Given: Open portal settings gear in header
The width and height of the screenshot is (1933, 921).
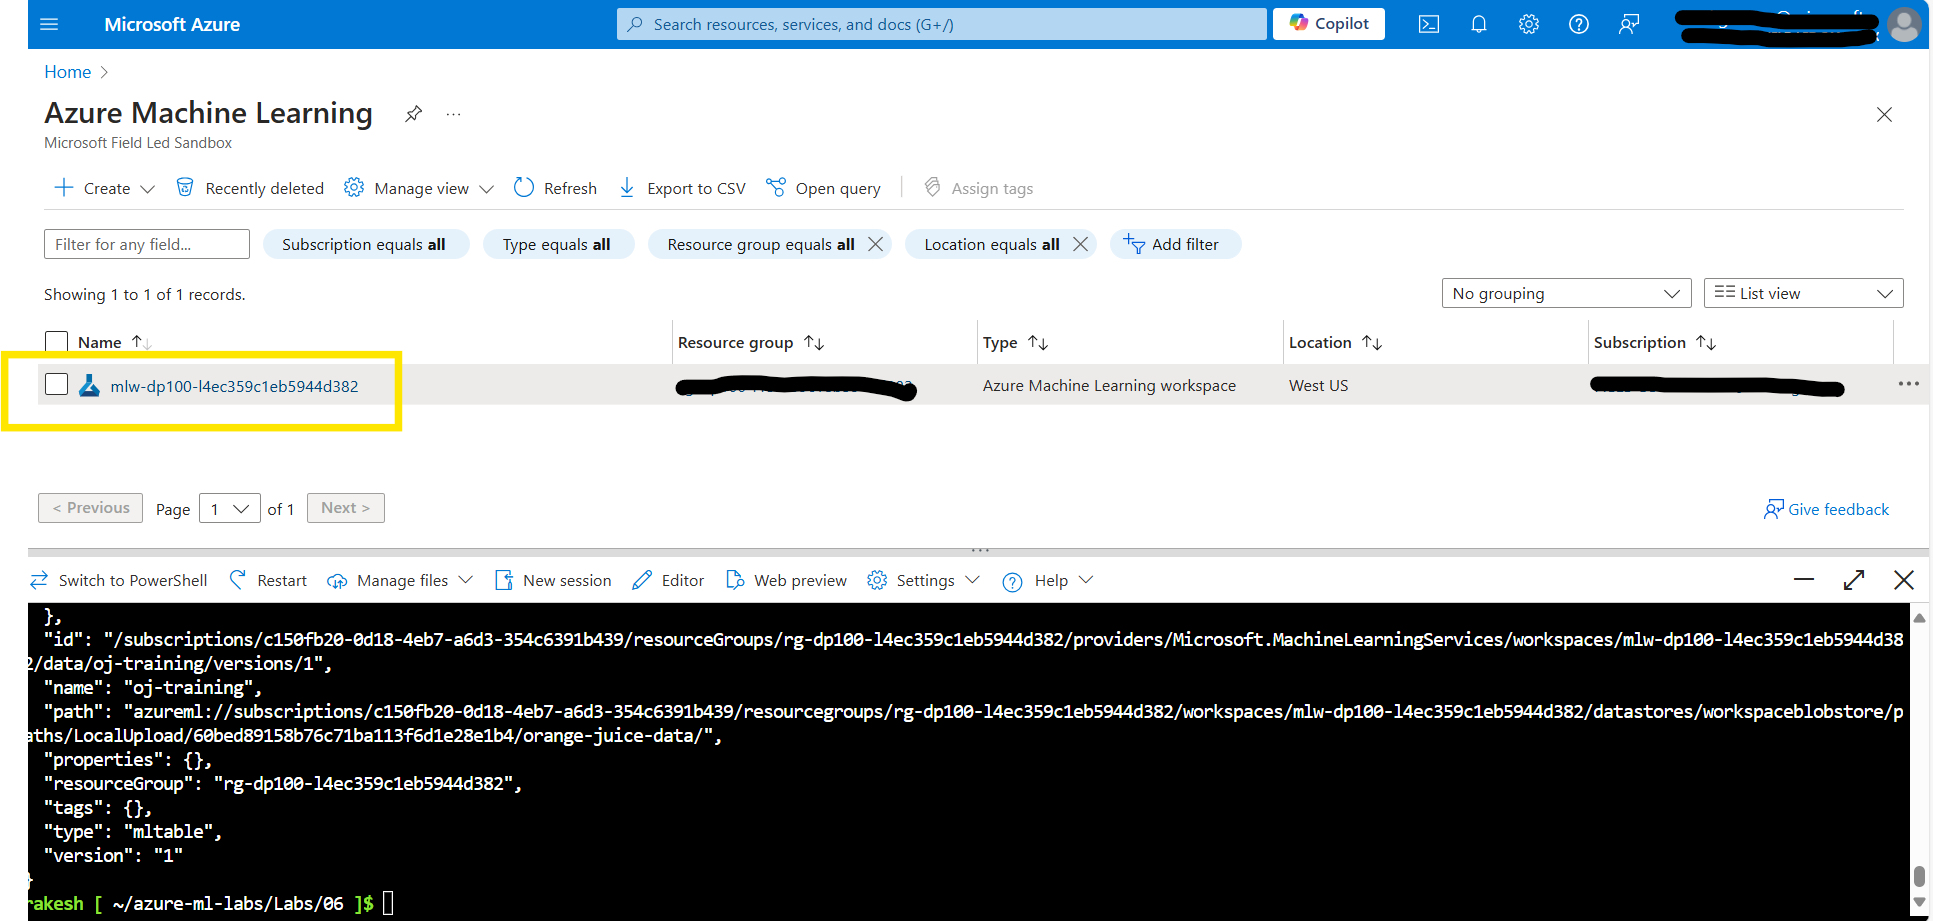Looking at the screenshot, I should (1529, 24).
